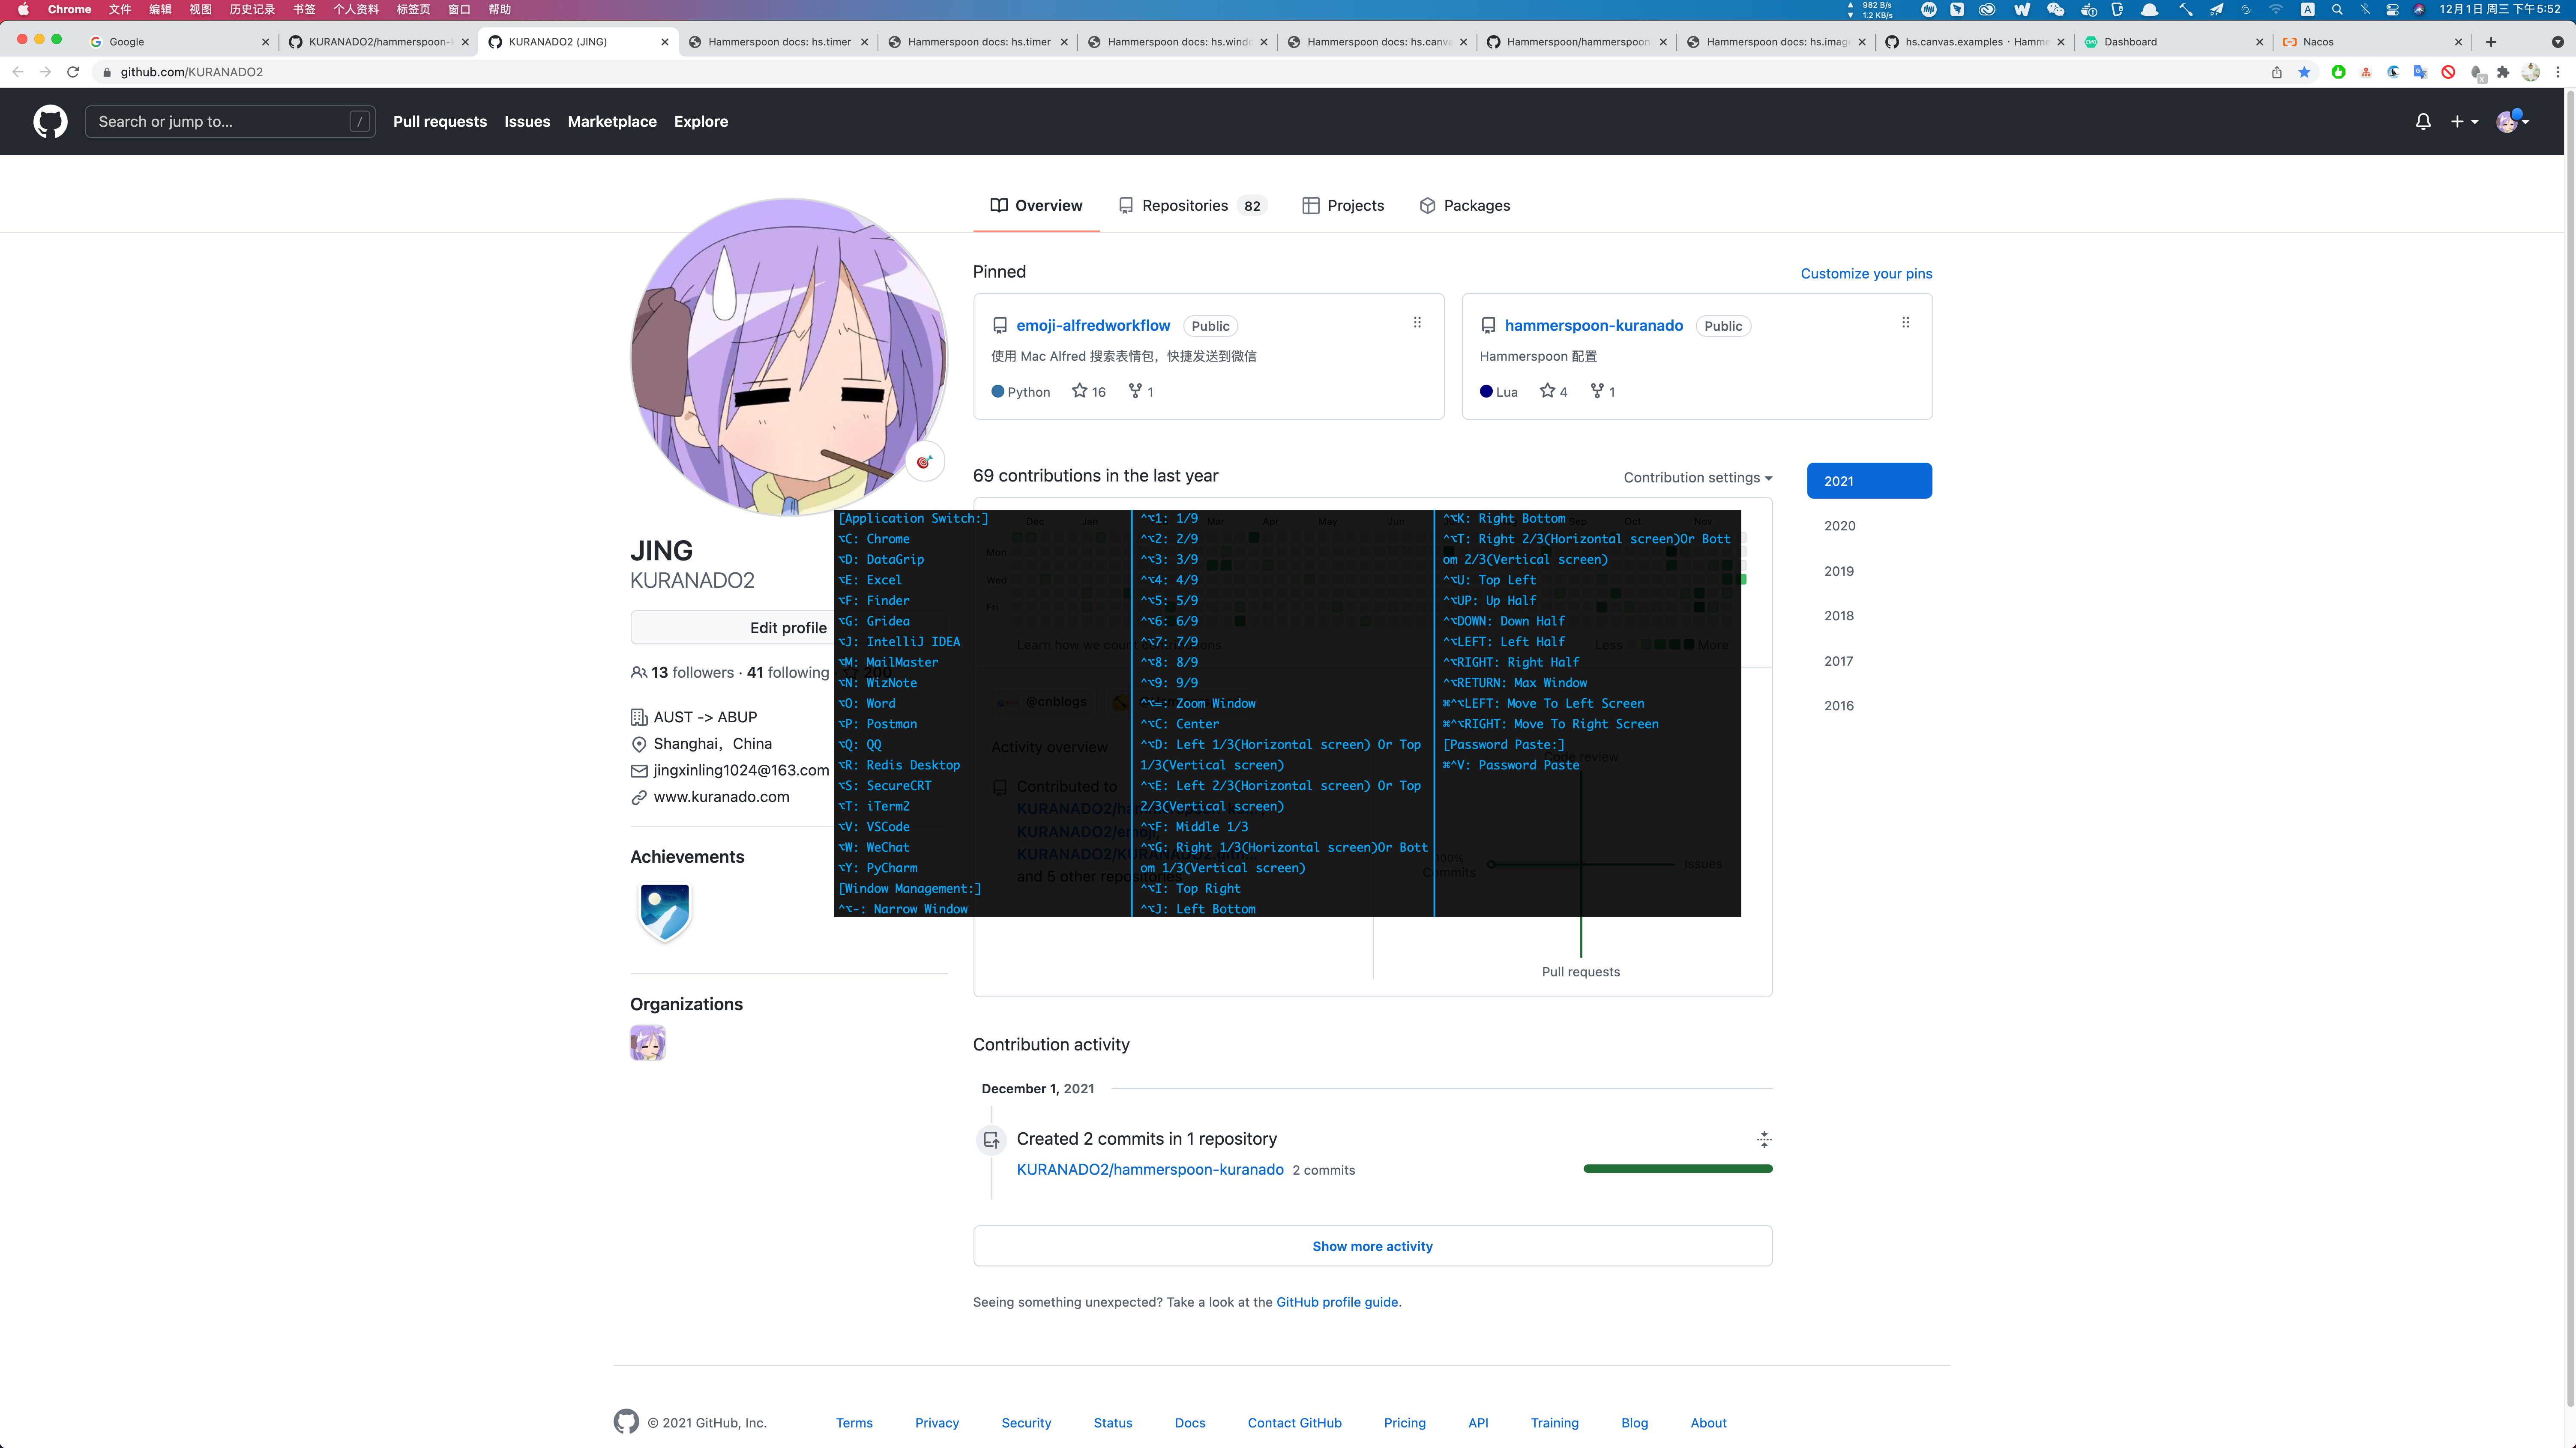Open the notifications bell icon

[x=2422, y=121]
